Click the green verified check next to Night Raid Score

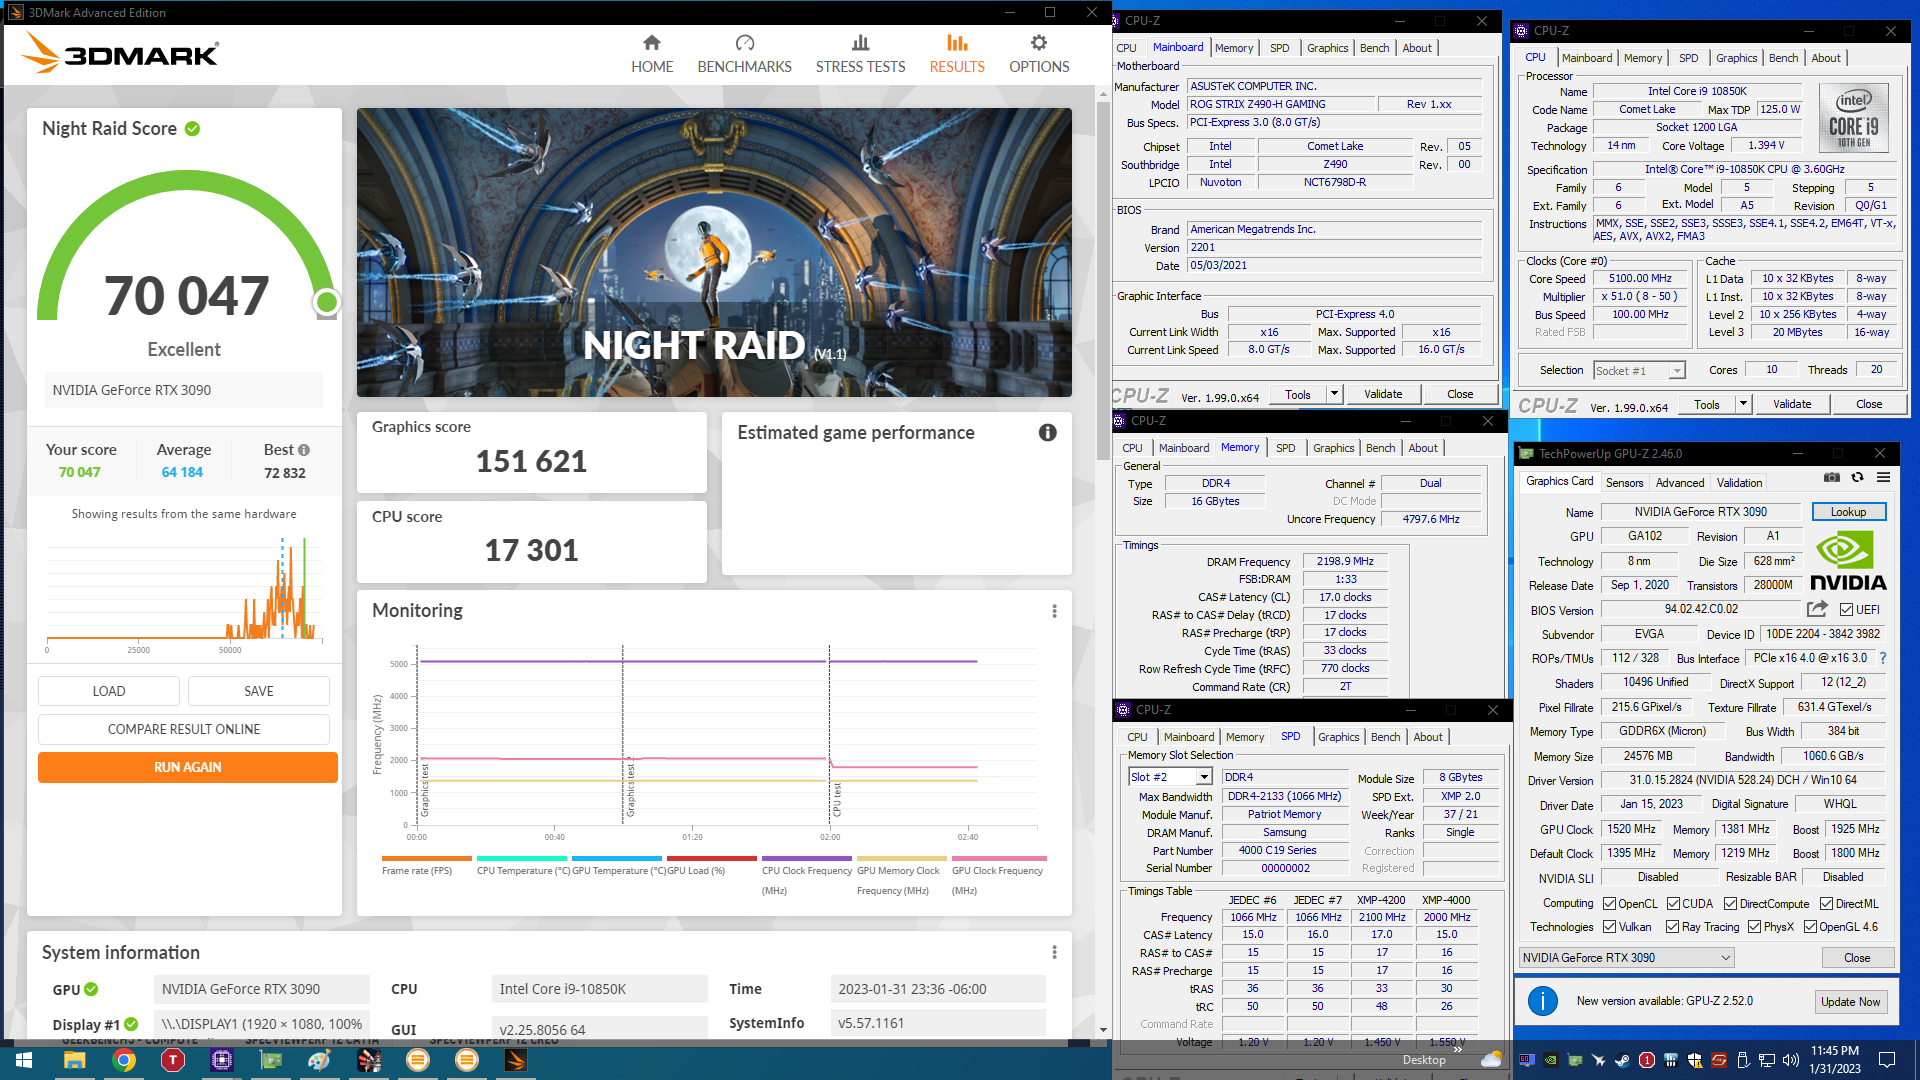point(192,128)
